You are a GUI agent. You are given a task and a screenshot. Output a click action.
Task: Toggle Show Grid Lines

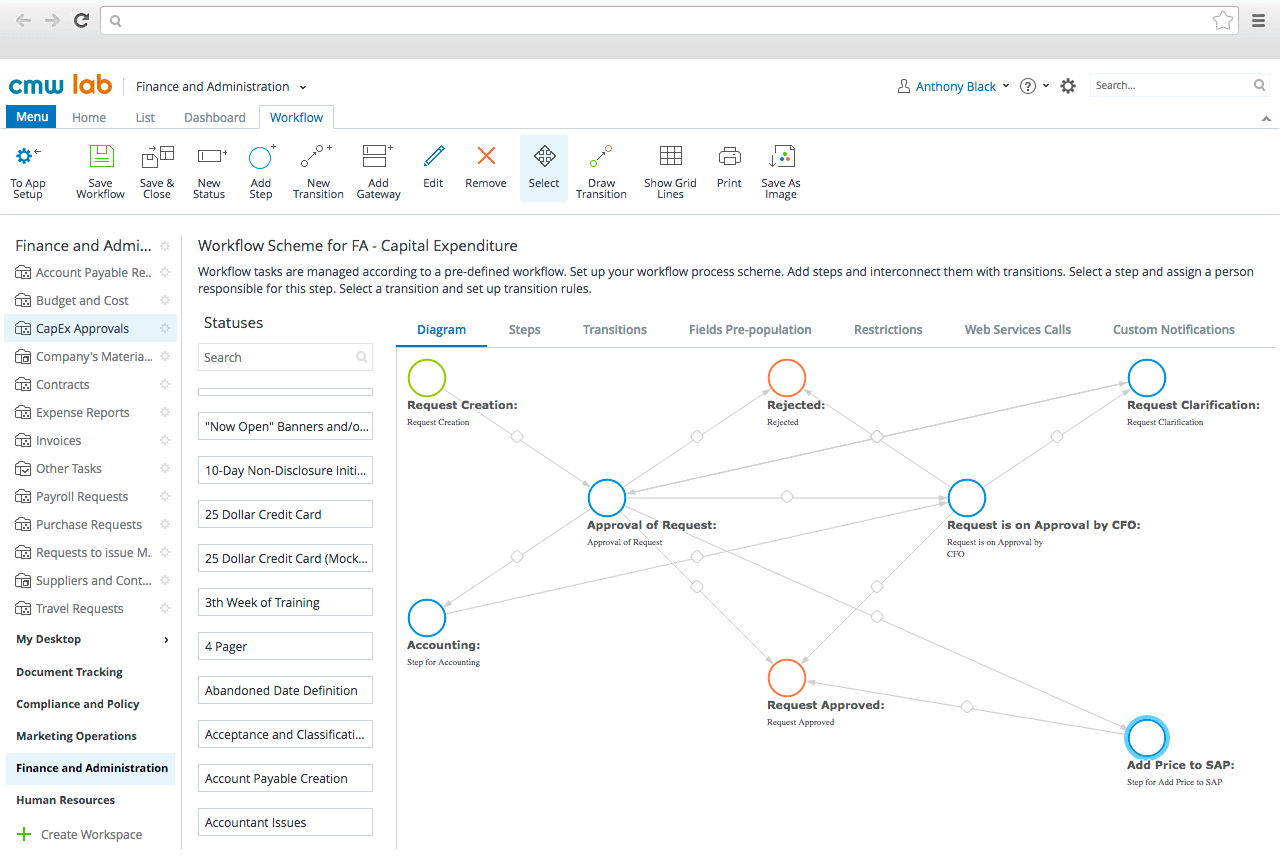[x=671, y=156]
